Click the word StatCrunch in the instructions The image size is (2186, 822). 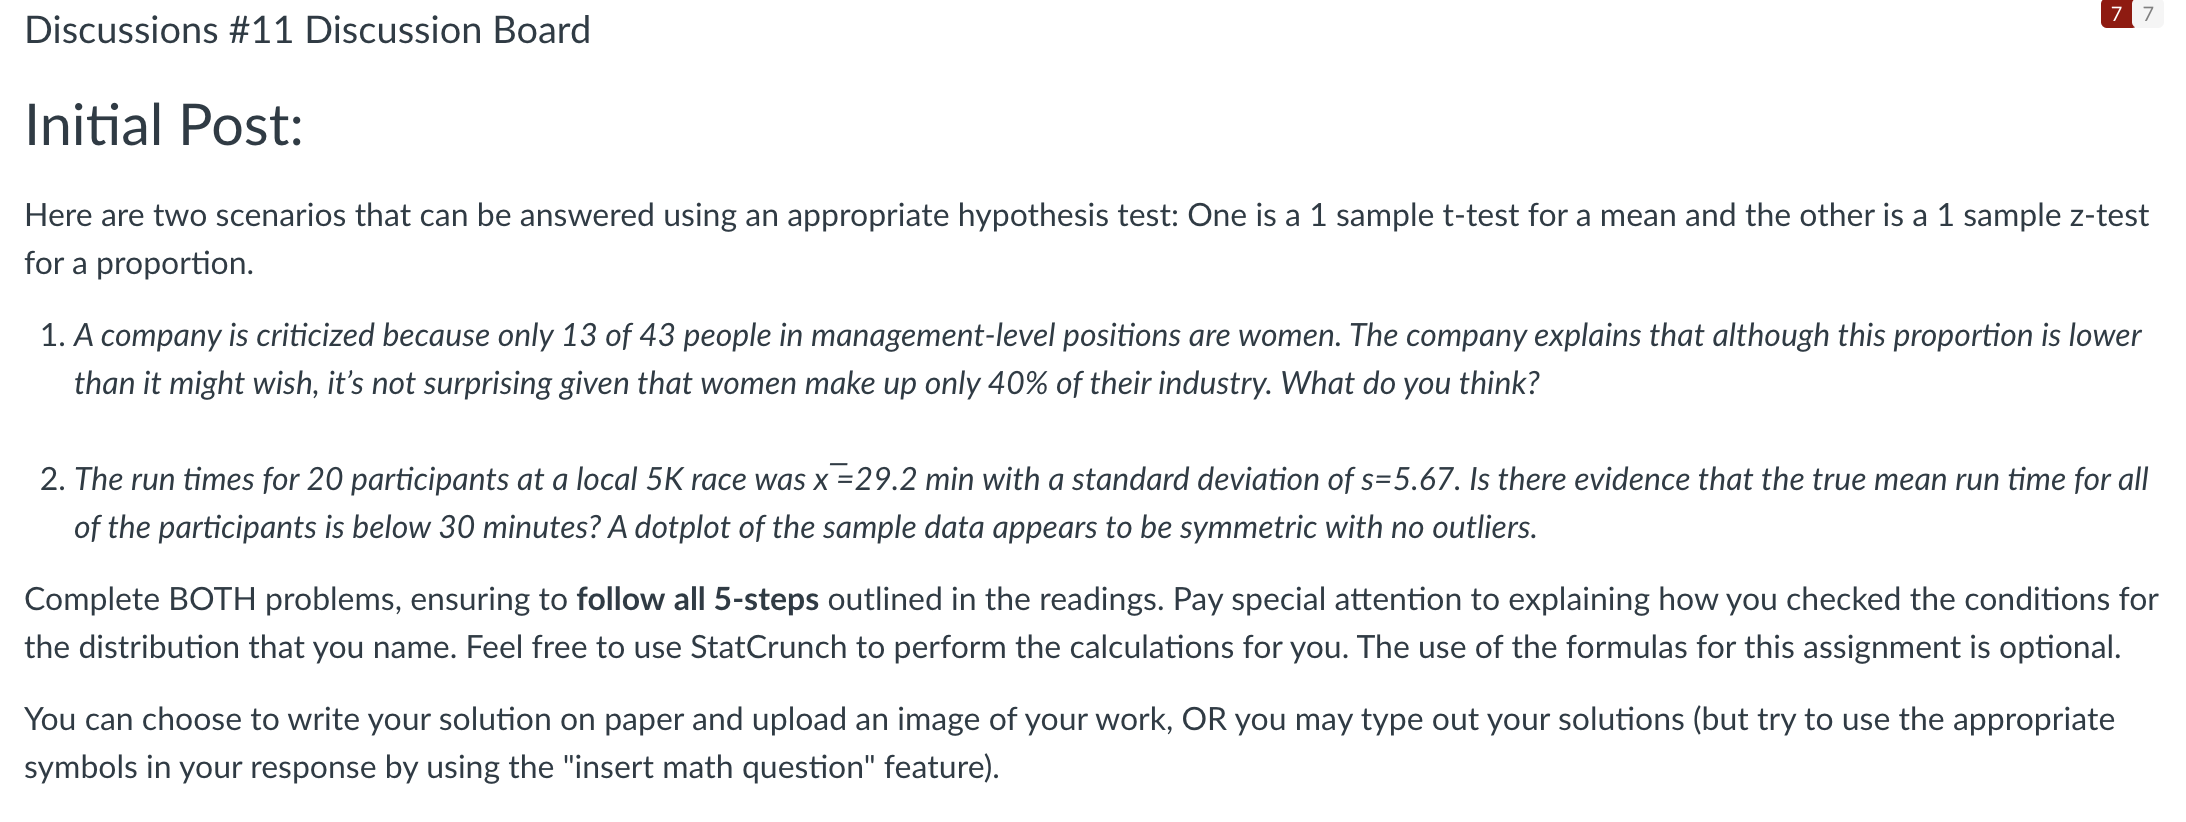point(768,647)
